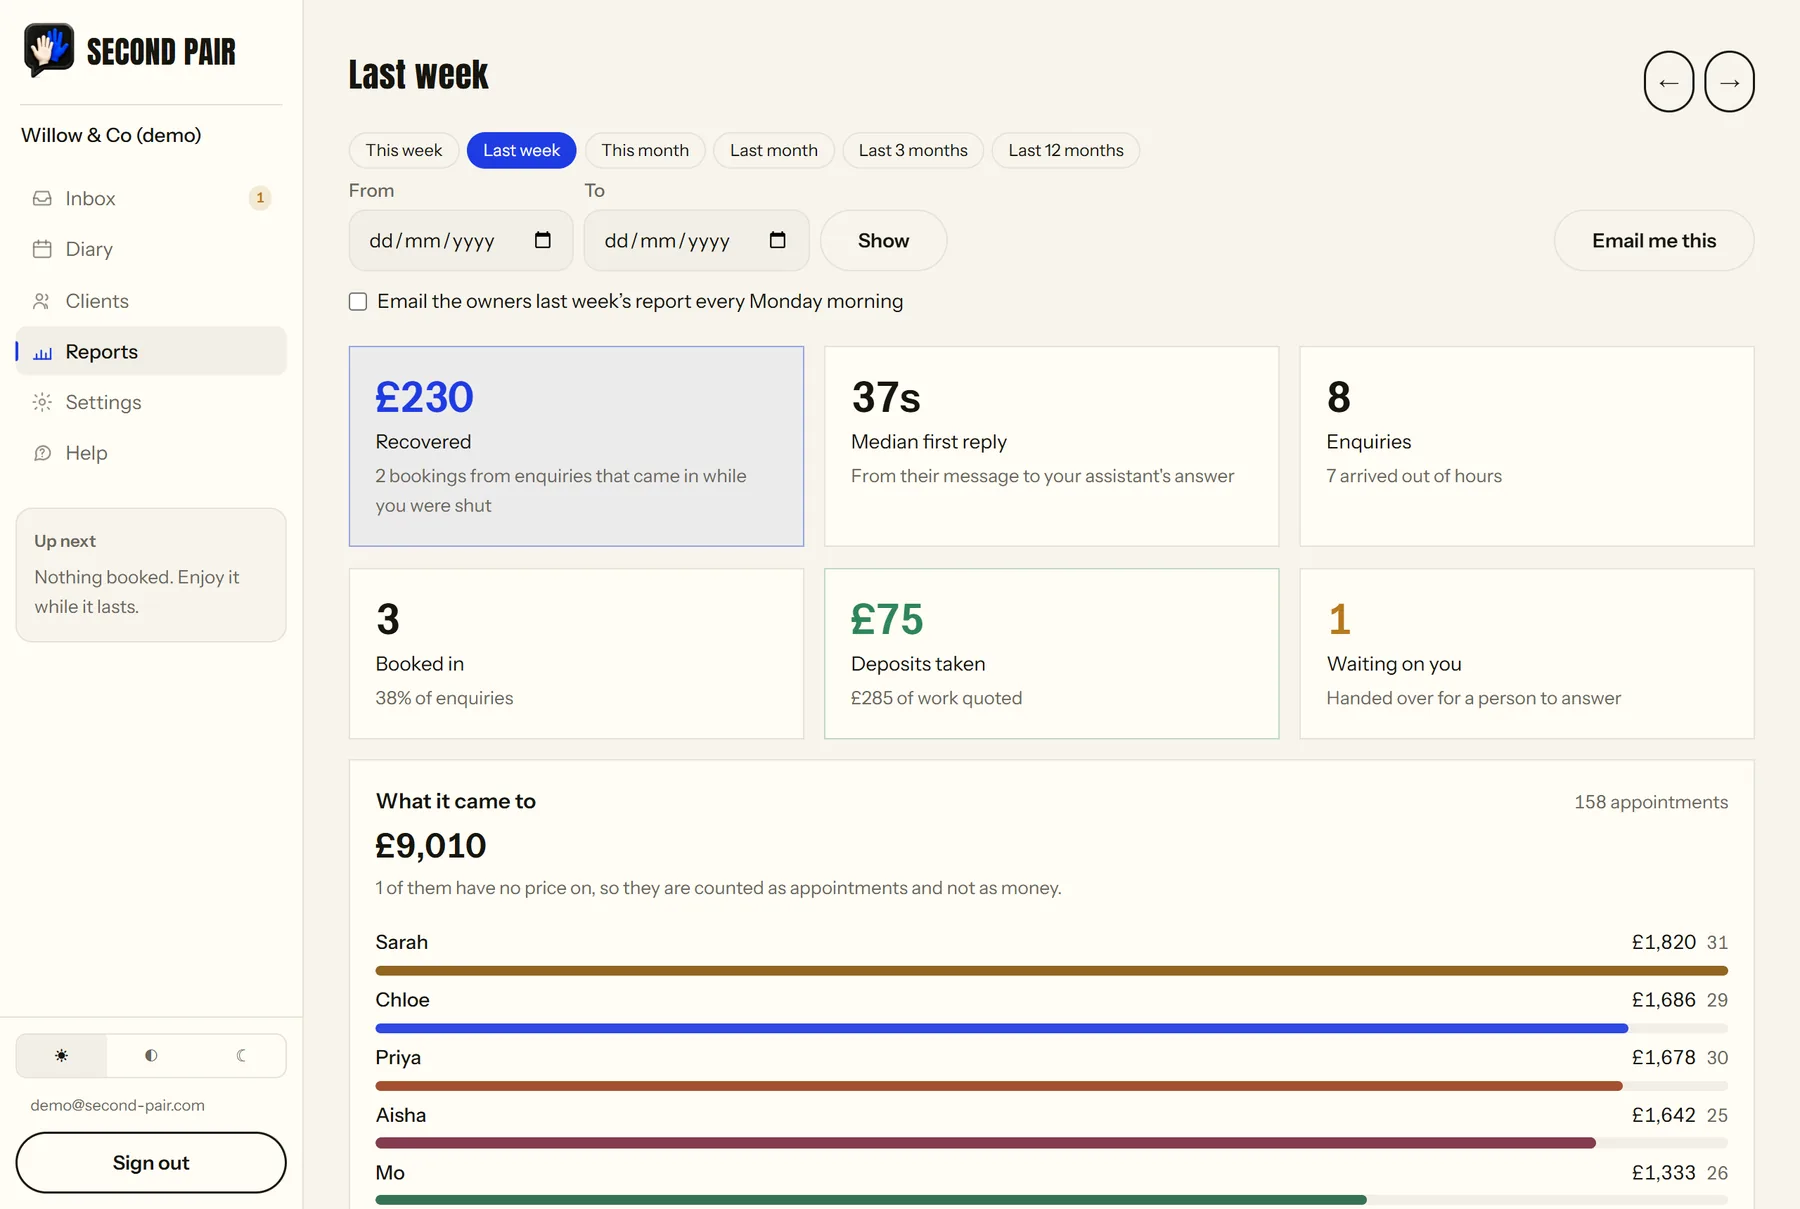
Task: Click the Reports bar chart icon
Action: point(42,352)
